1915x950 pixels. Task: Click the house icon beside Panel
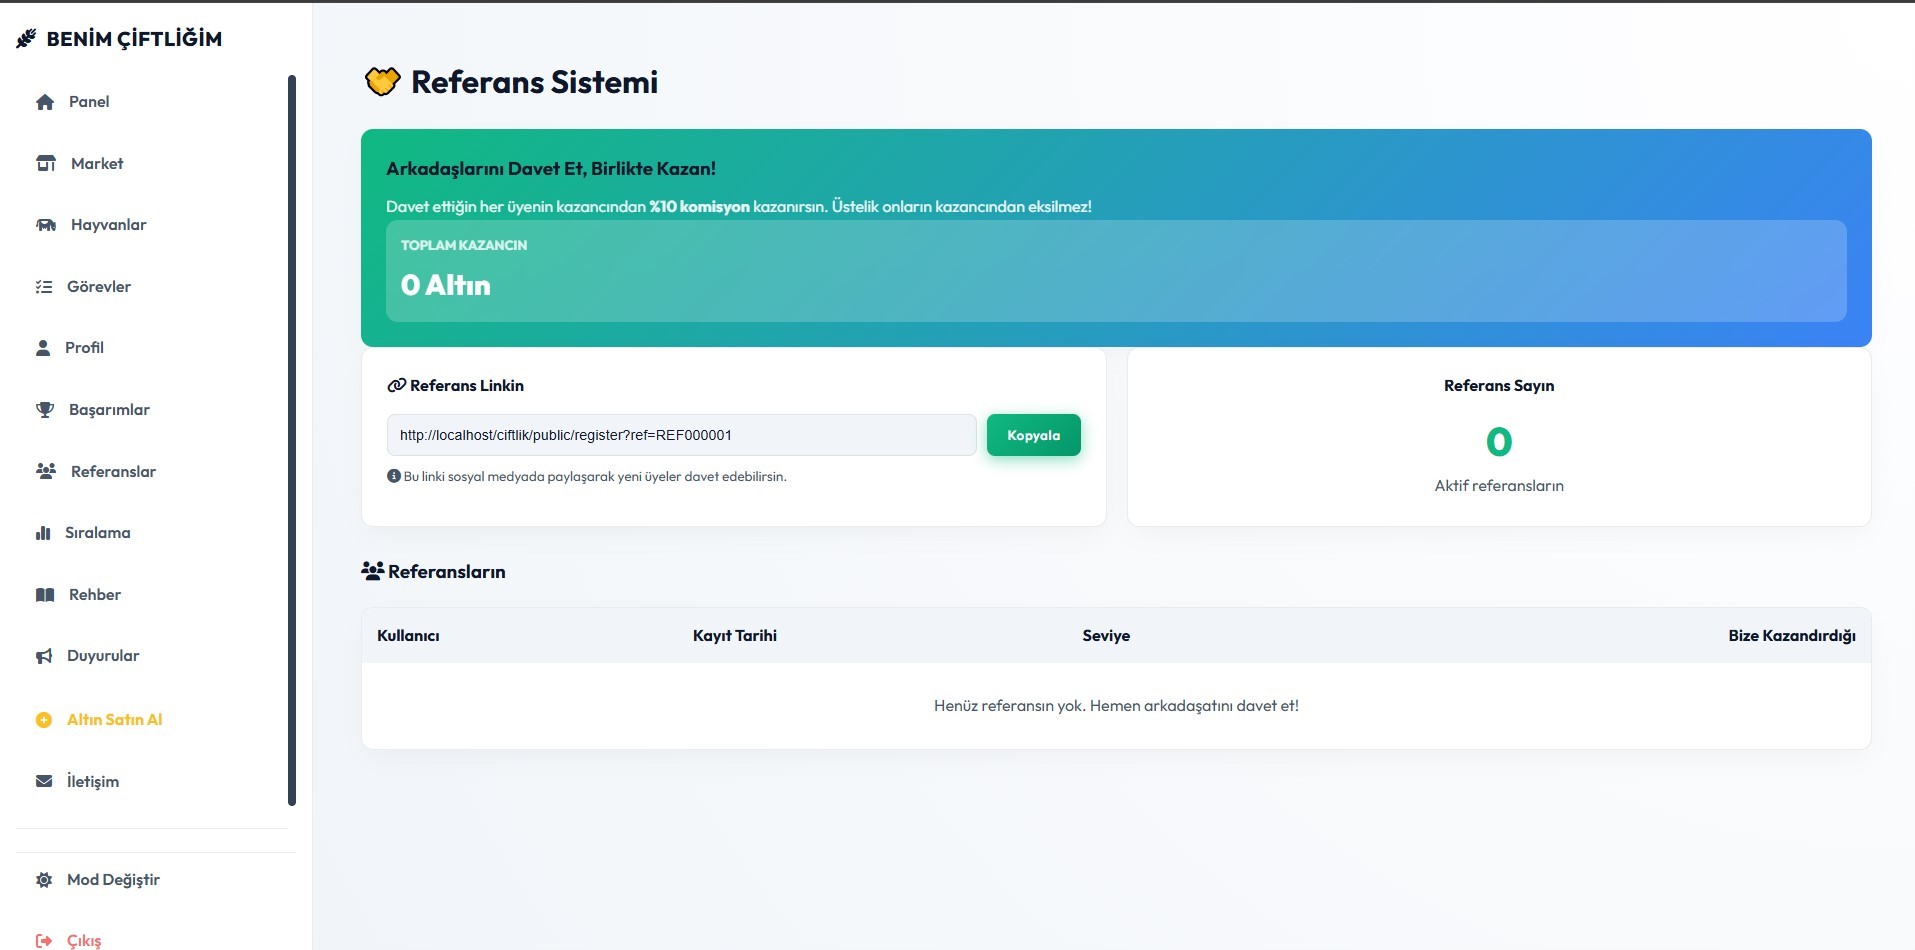pos(45,102)
